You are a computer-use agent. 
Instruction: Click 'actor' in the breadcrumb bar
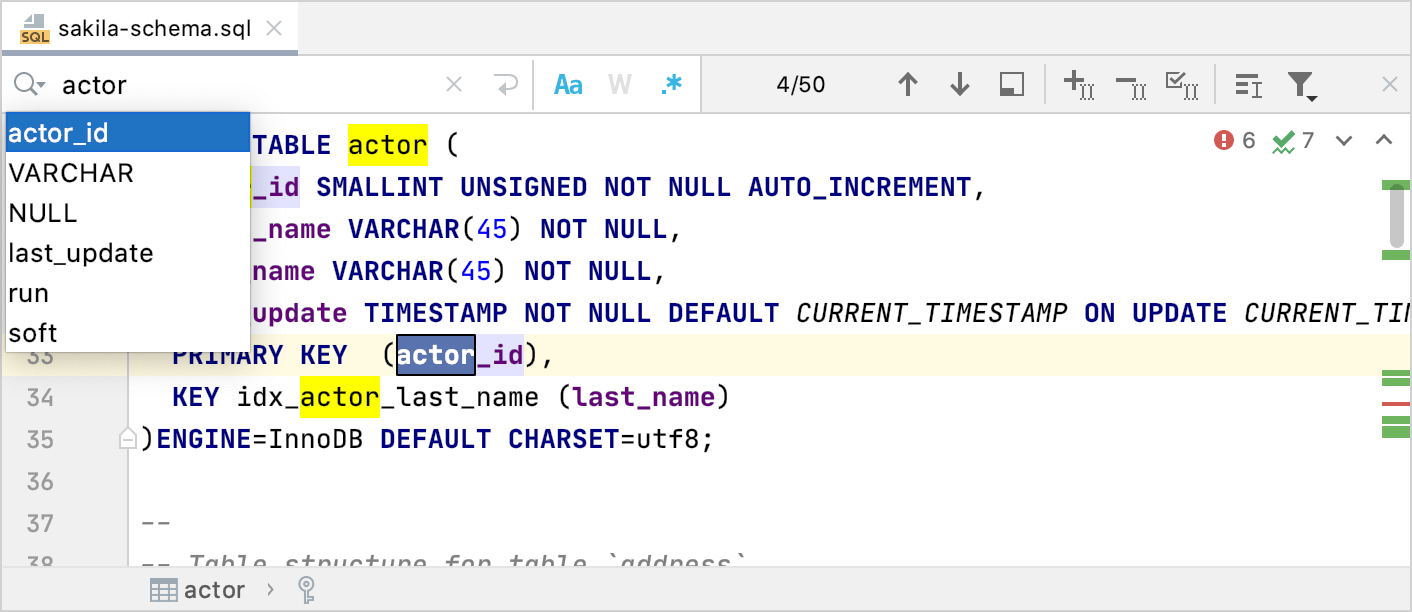pyautogui.click(x=197, y=590)
